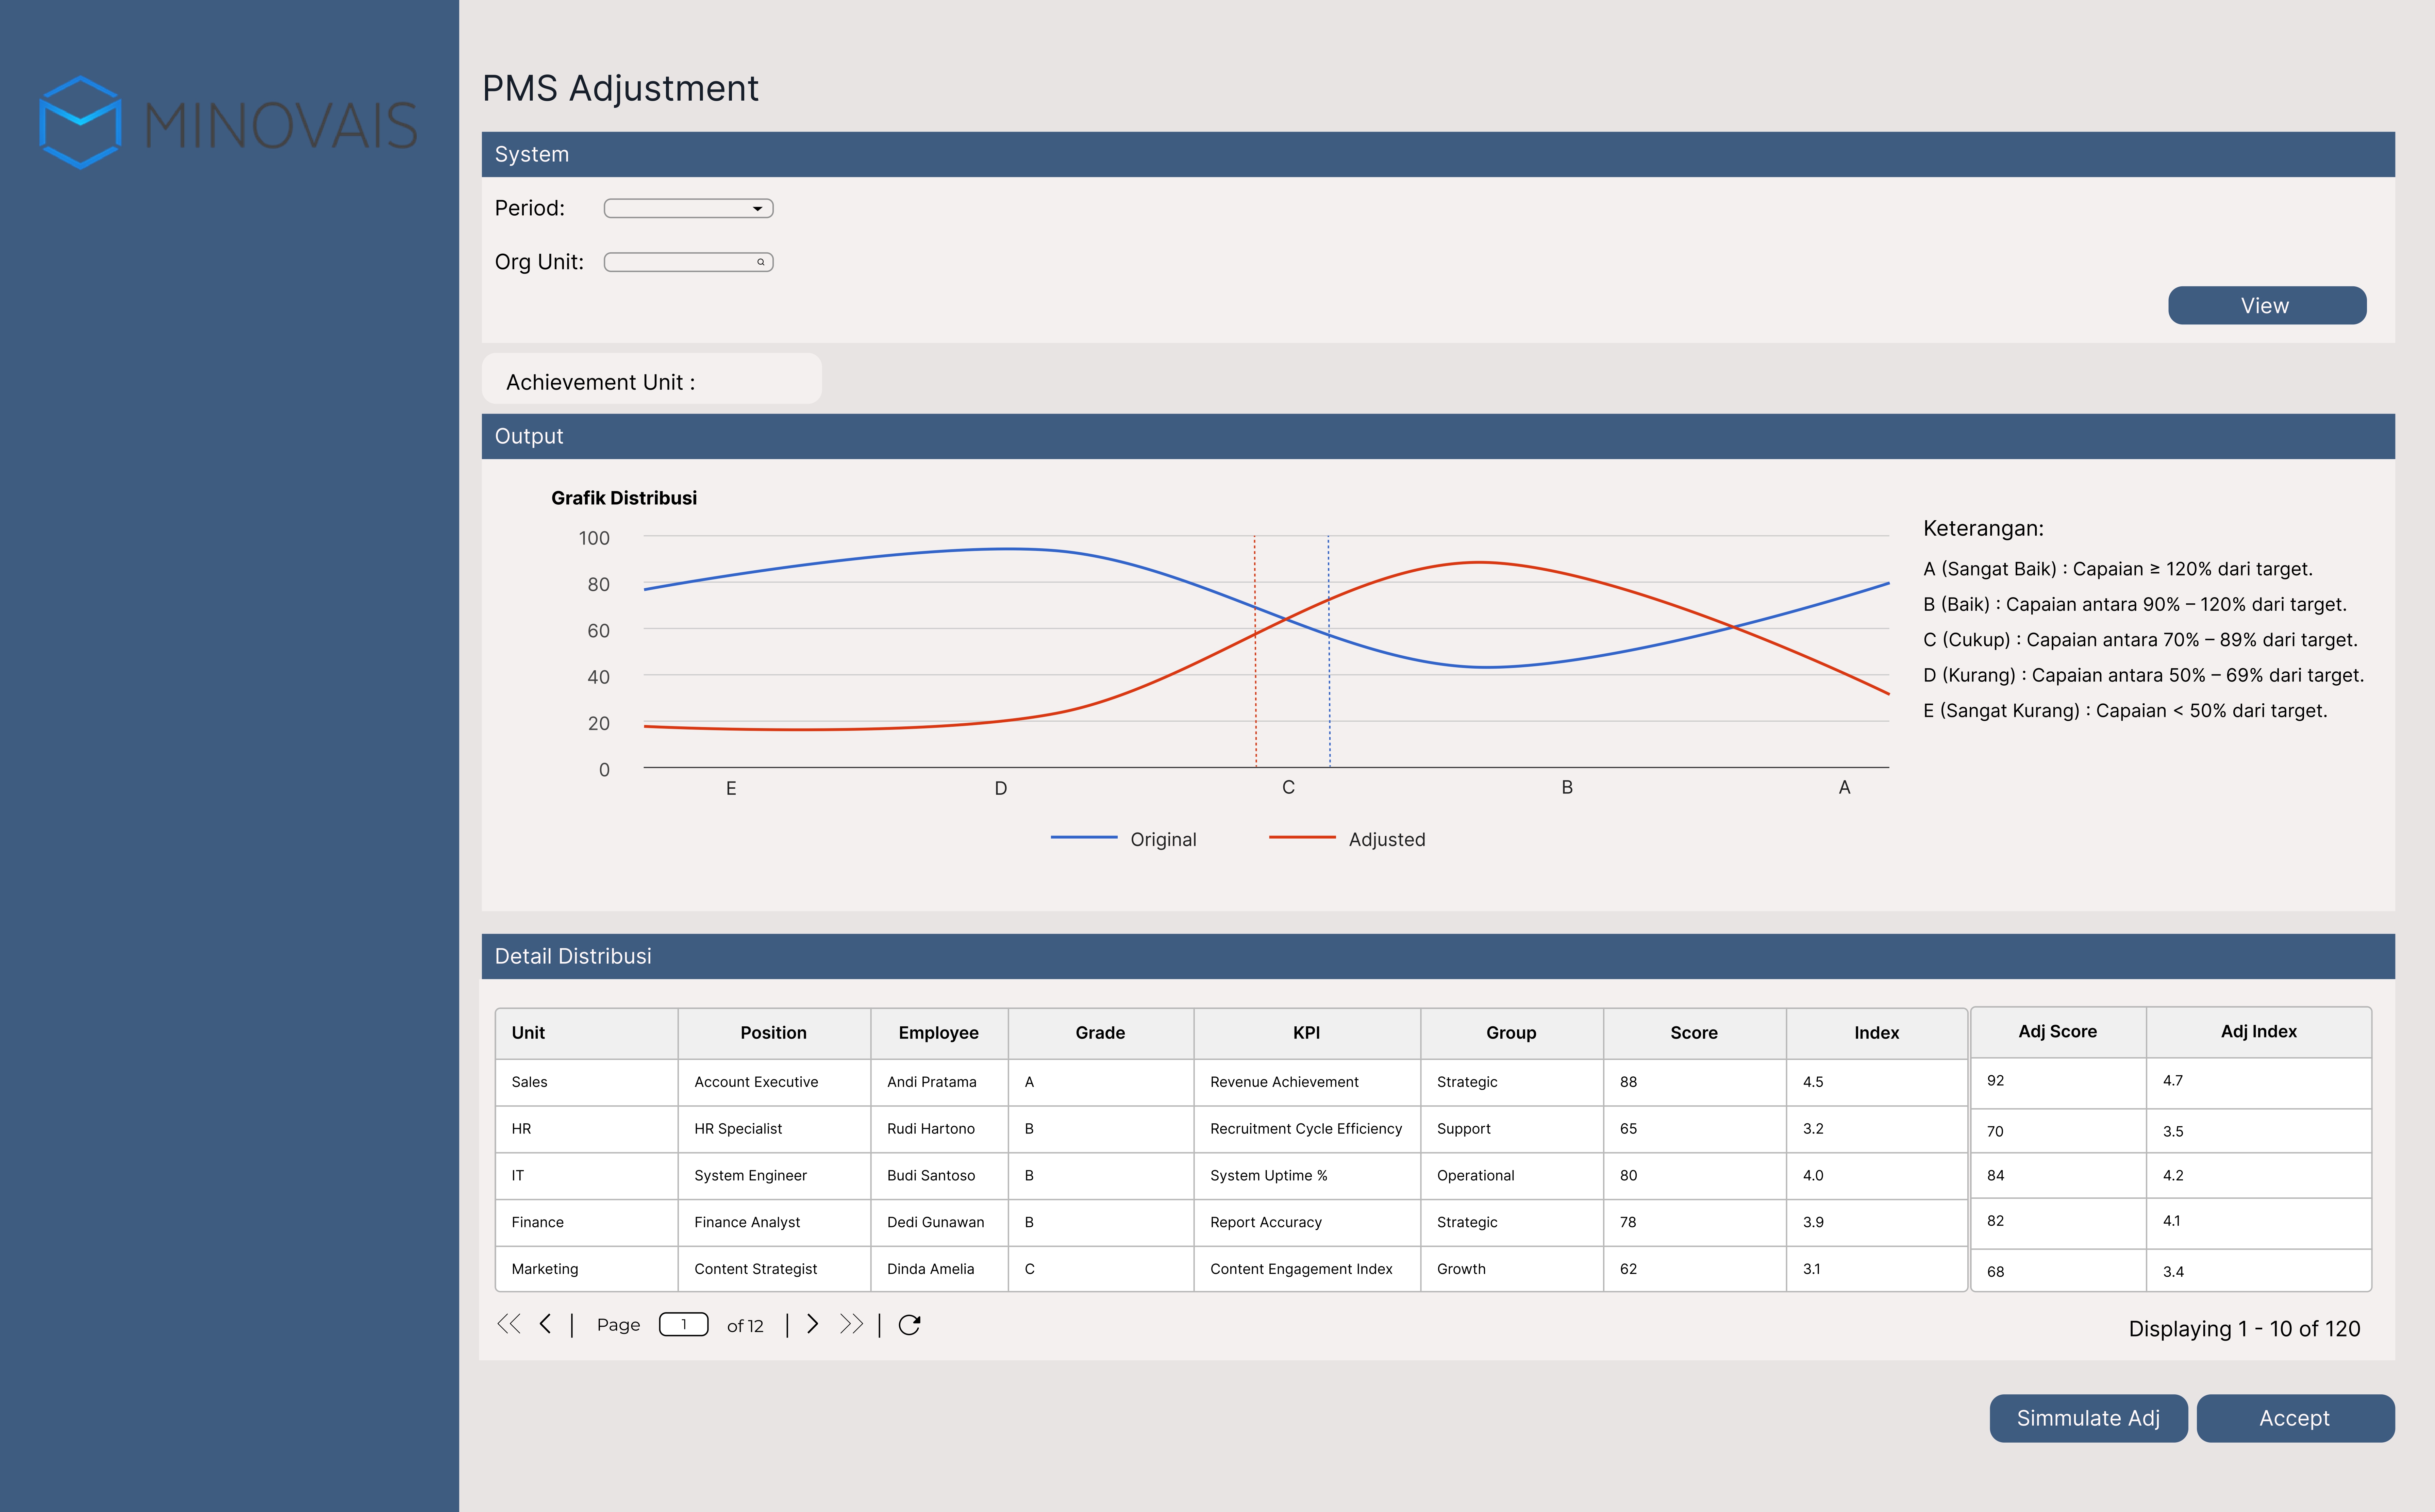Select the Budi Santoso employee cell
This screenshot has height=1512, width=2435.
coord(939,1176)
